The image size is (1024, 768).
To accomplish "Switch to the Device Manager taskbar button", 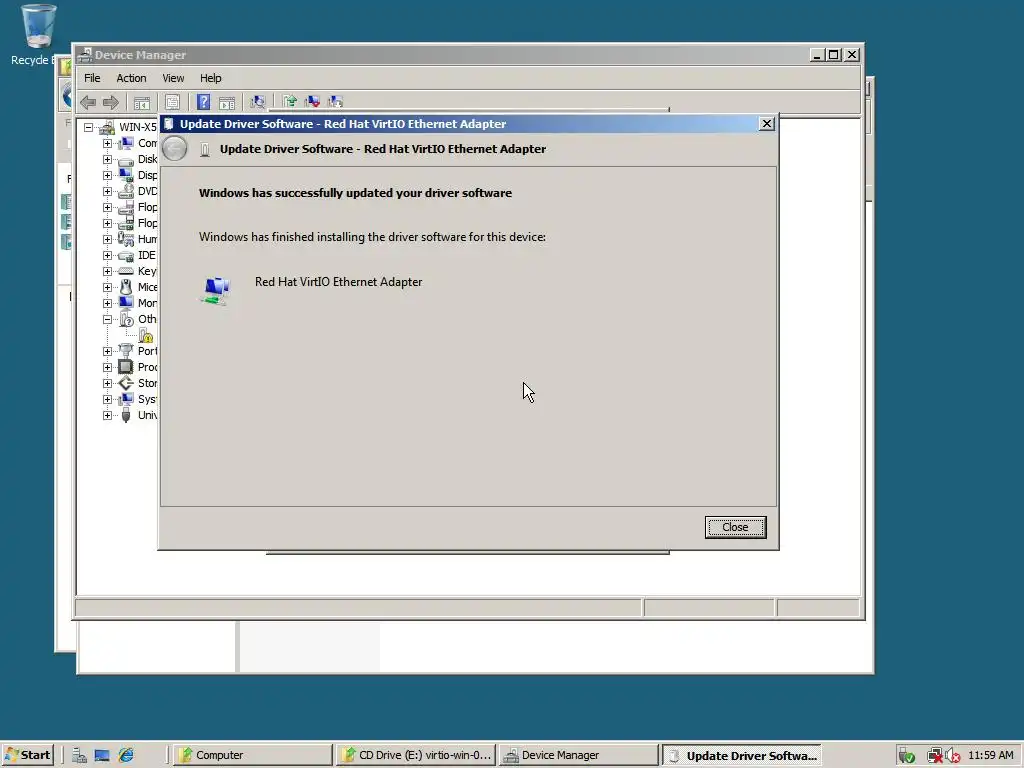I will point(579,755).
